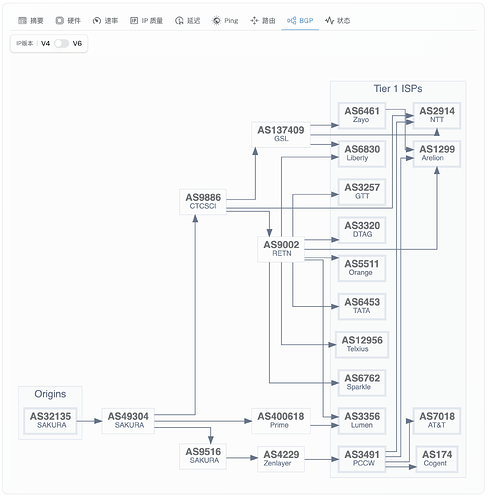Click the AS3491 PCCW node
This screenshot has width=488, height=500.
tap(362, 459)
